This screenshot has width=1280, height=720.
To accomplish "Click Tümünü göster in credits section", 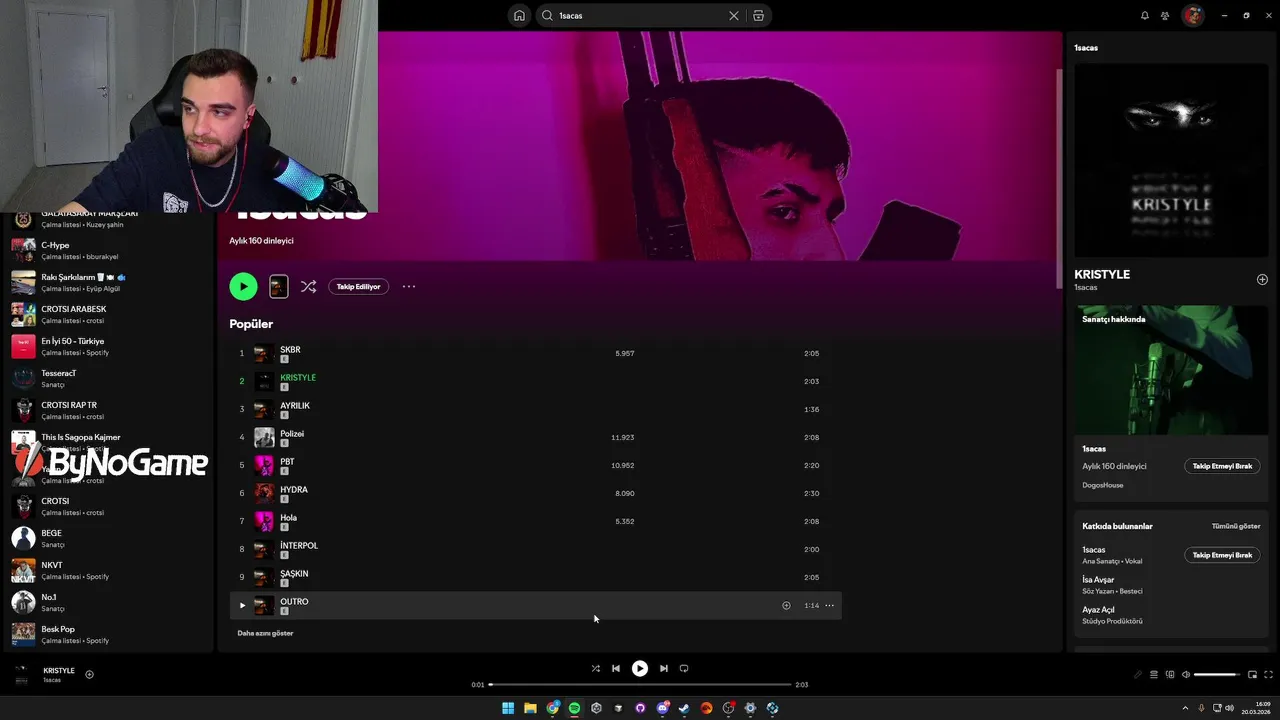I will click(1236, 526).
